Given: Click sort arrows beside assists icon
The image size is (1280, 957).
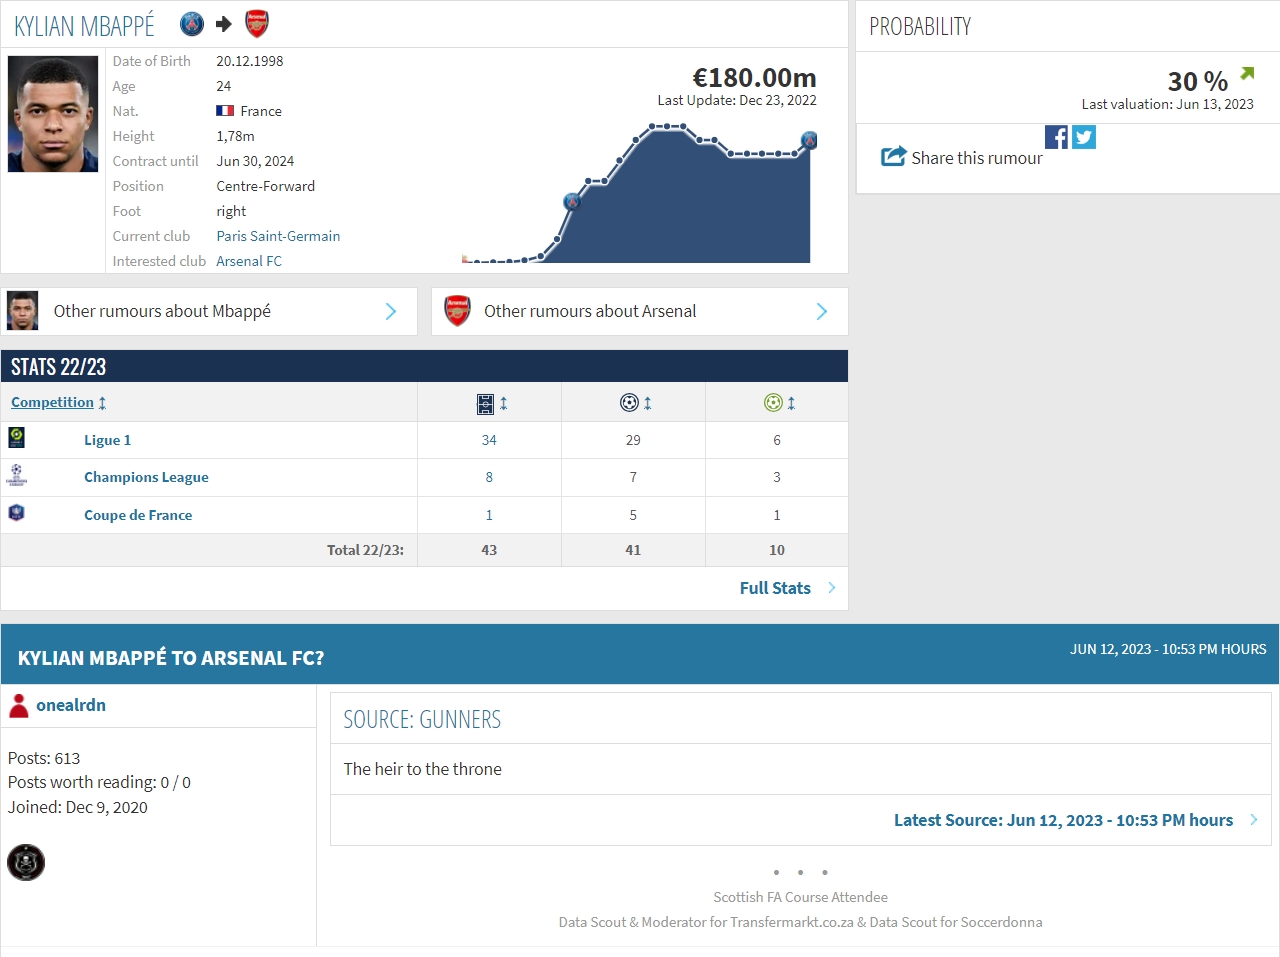Looking at the screenshot, I should (x=791, y=403).
